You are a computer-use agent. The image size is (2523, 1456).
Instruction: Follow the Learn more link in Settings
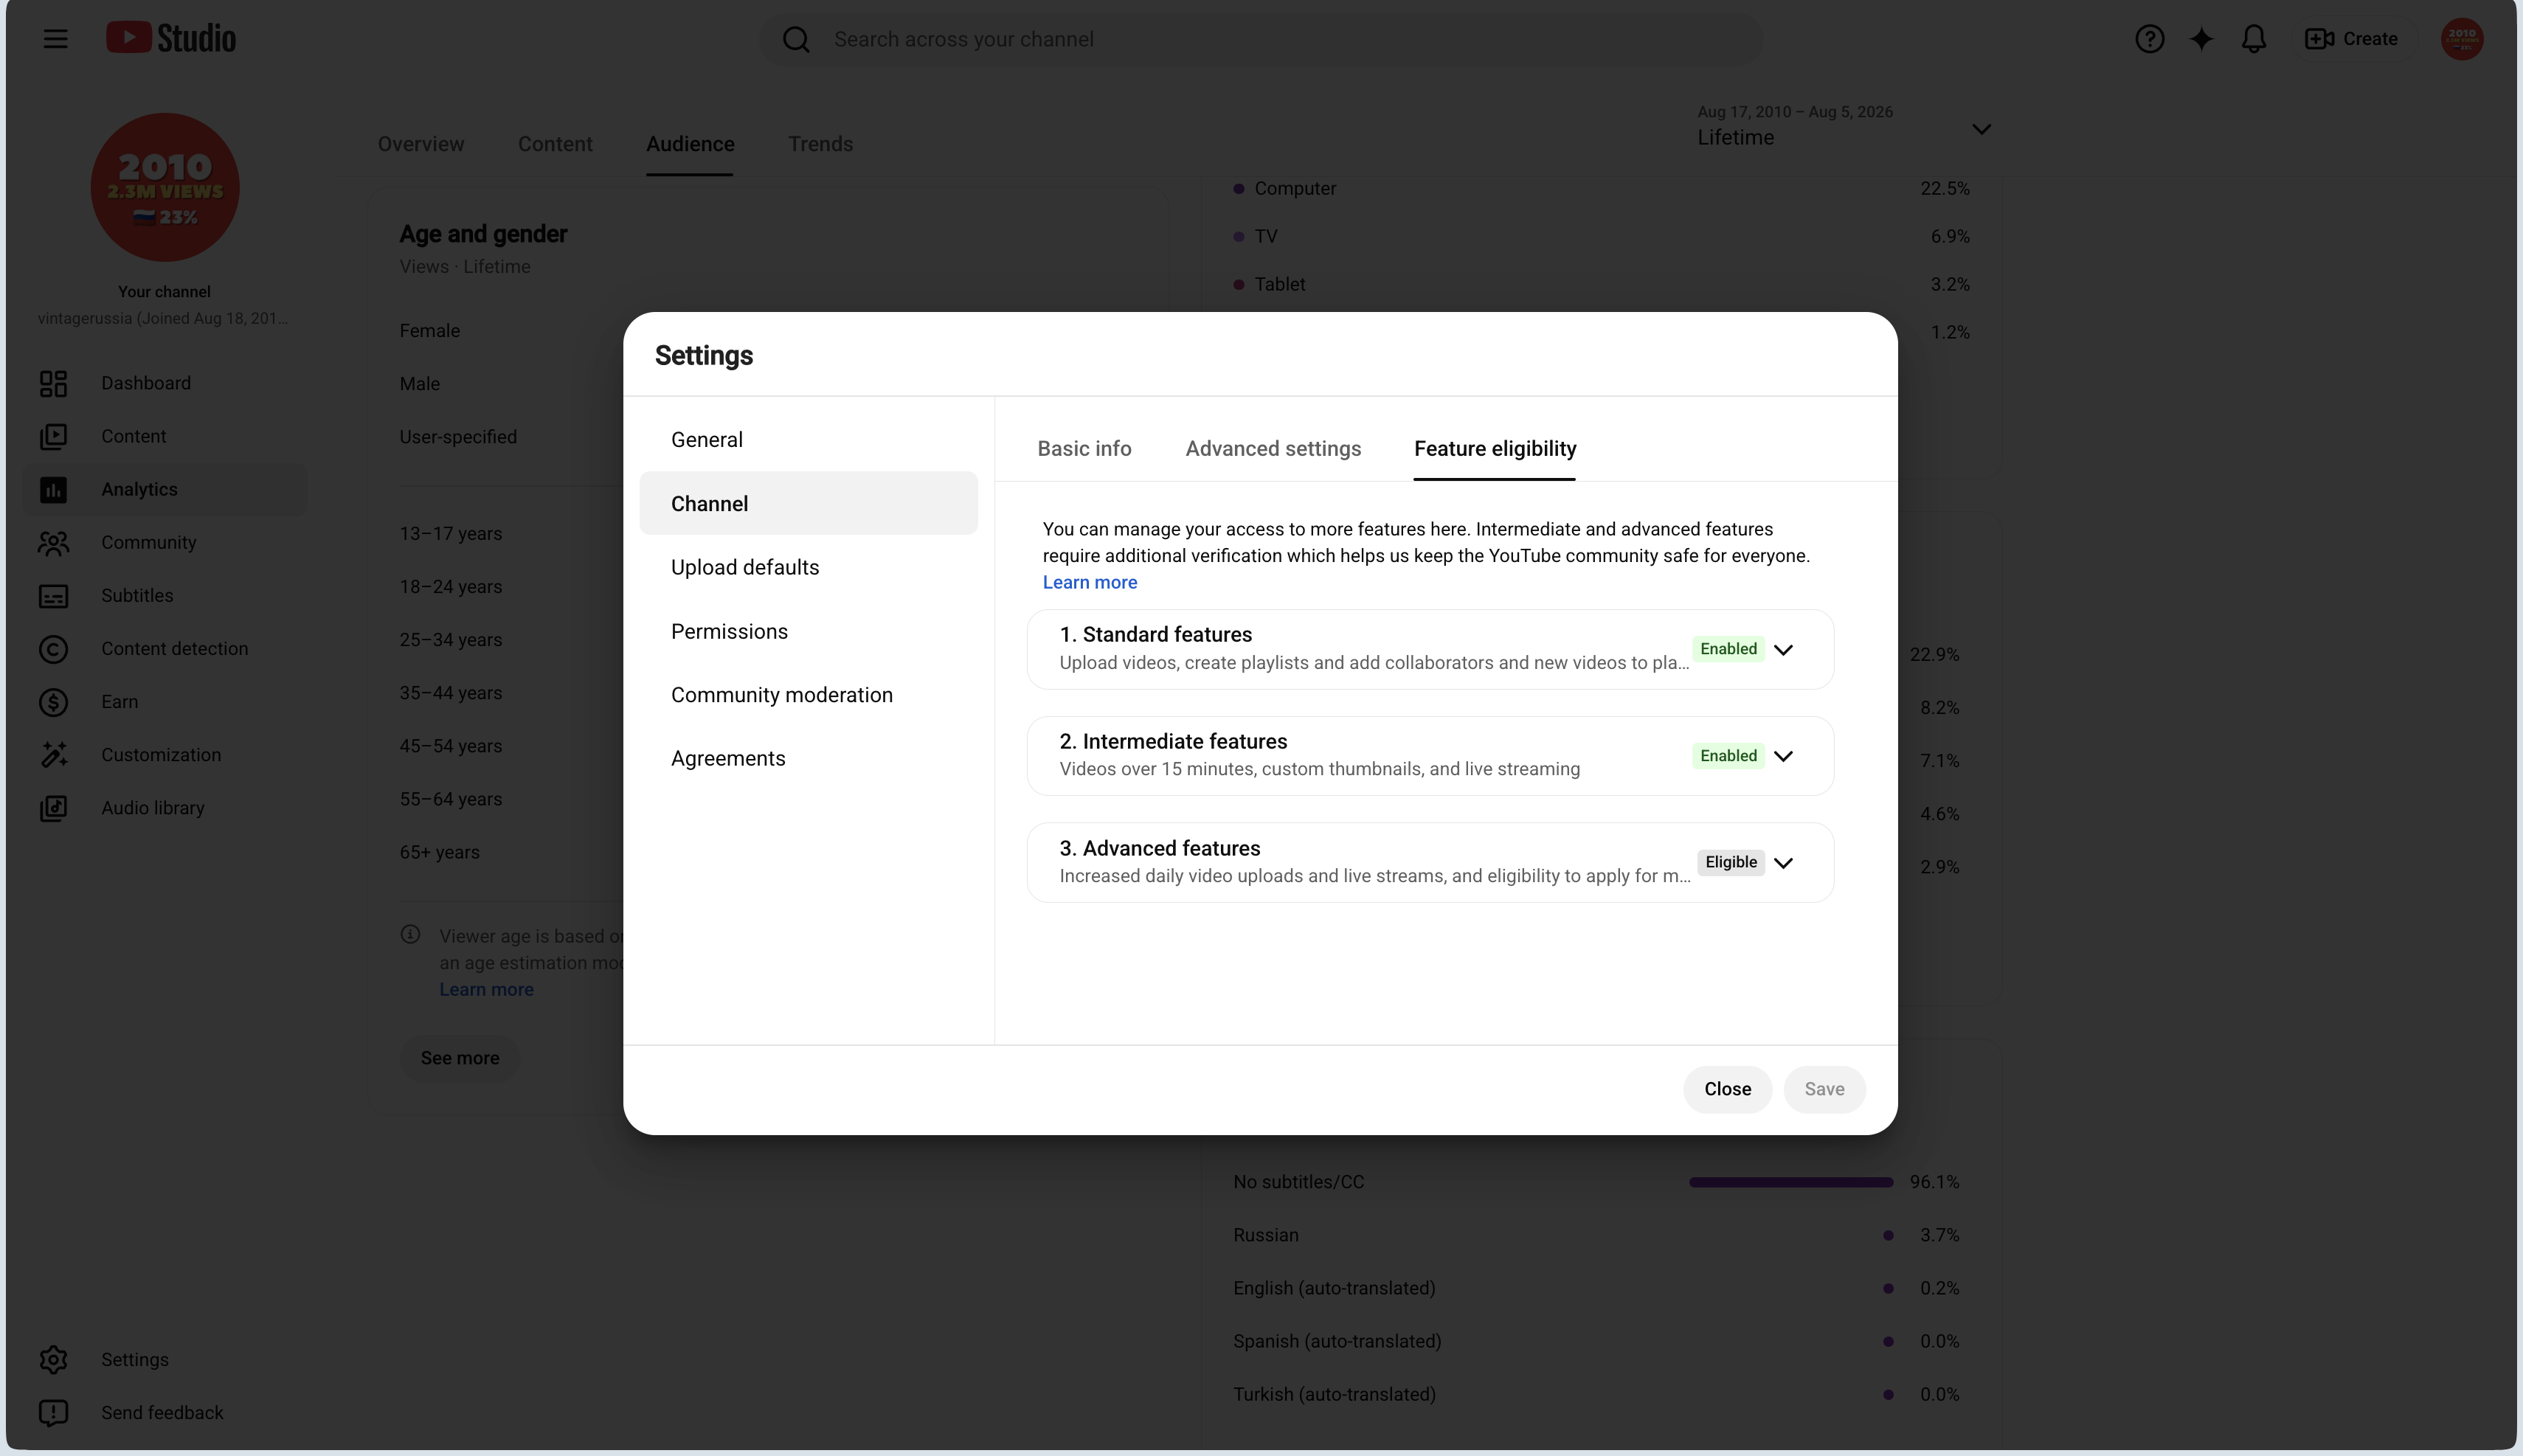click(1089, 582)
